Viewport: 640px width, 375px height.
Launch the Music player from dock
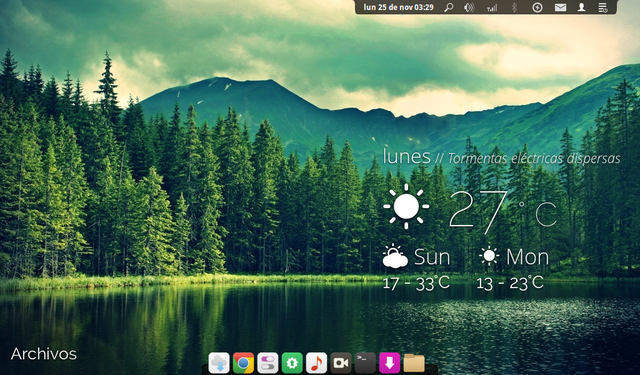(x=316, y=363)
